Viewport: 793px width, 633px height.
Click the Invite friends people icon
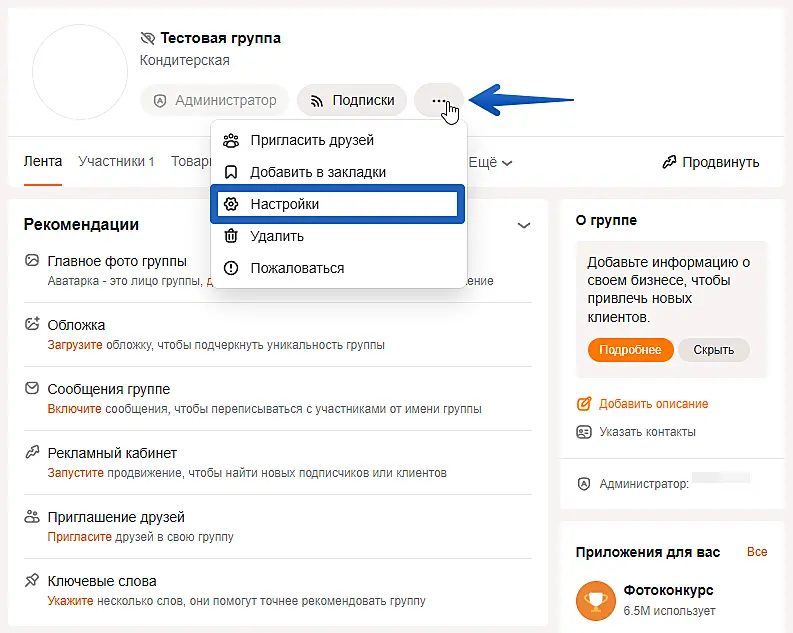[231, 140]
